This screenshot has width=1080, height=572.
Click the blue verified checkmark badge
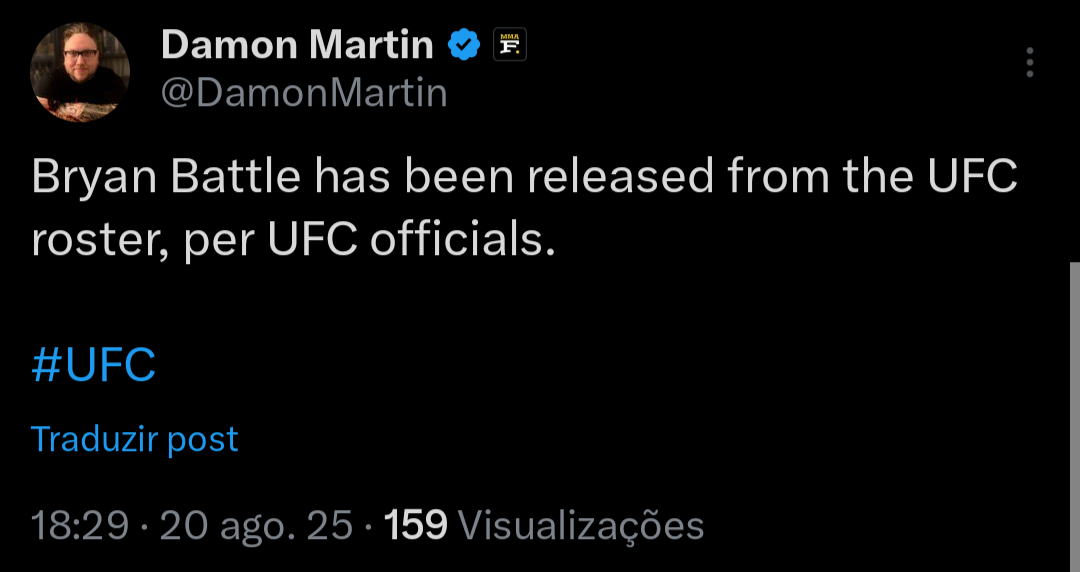pos(464,45)
